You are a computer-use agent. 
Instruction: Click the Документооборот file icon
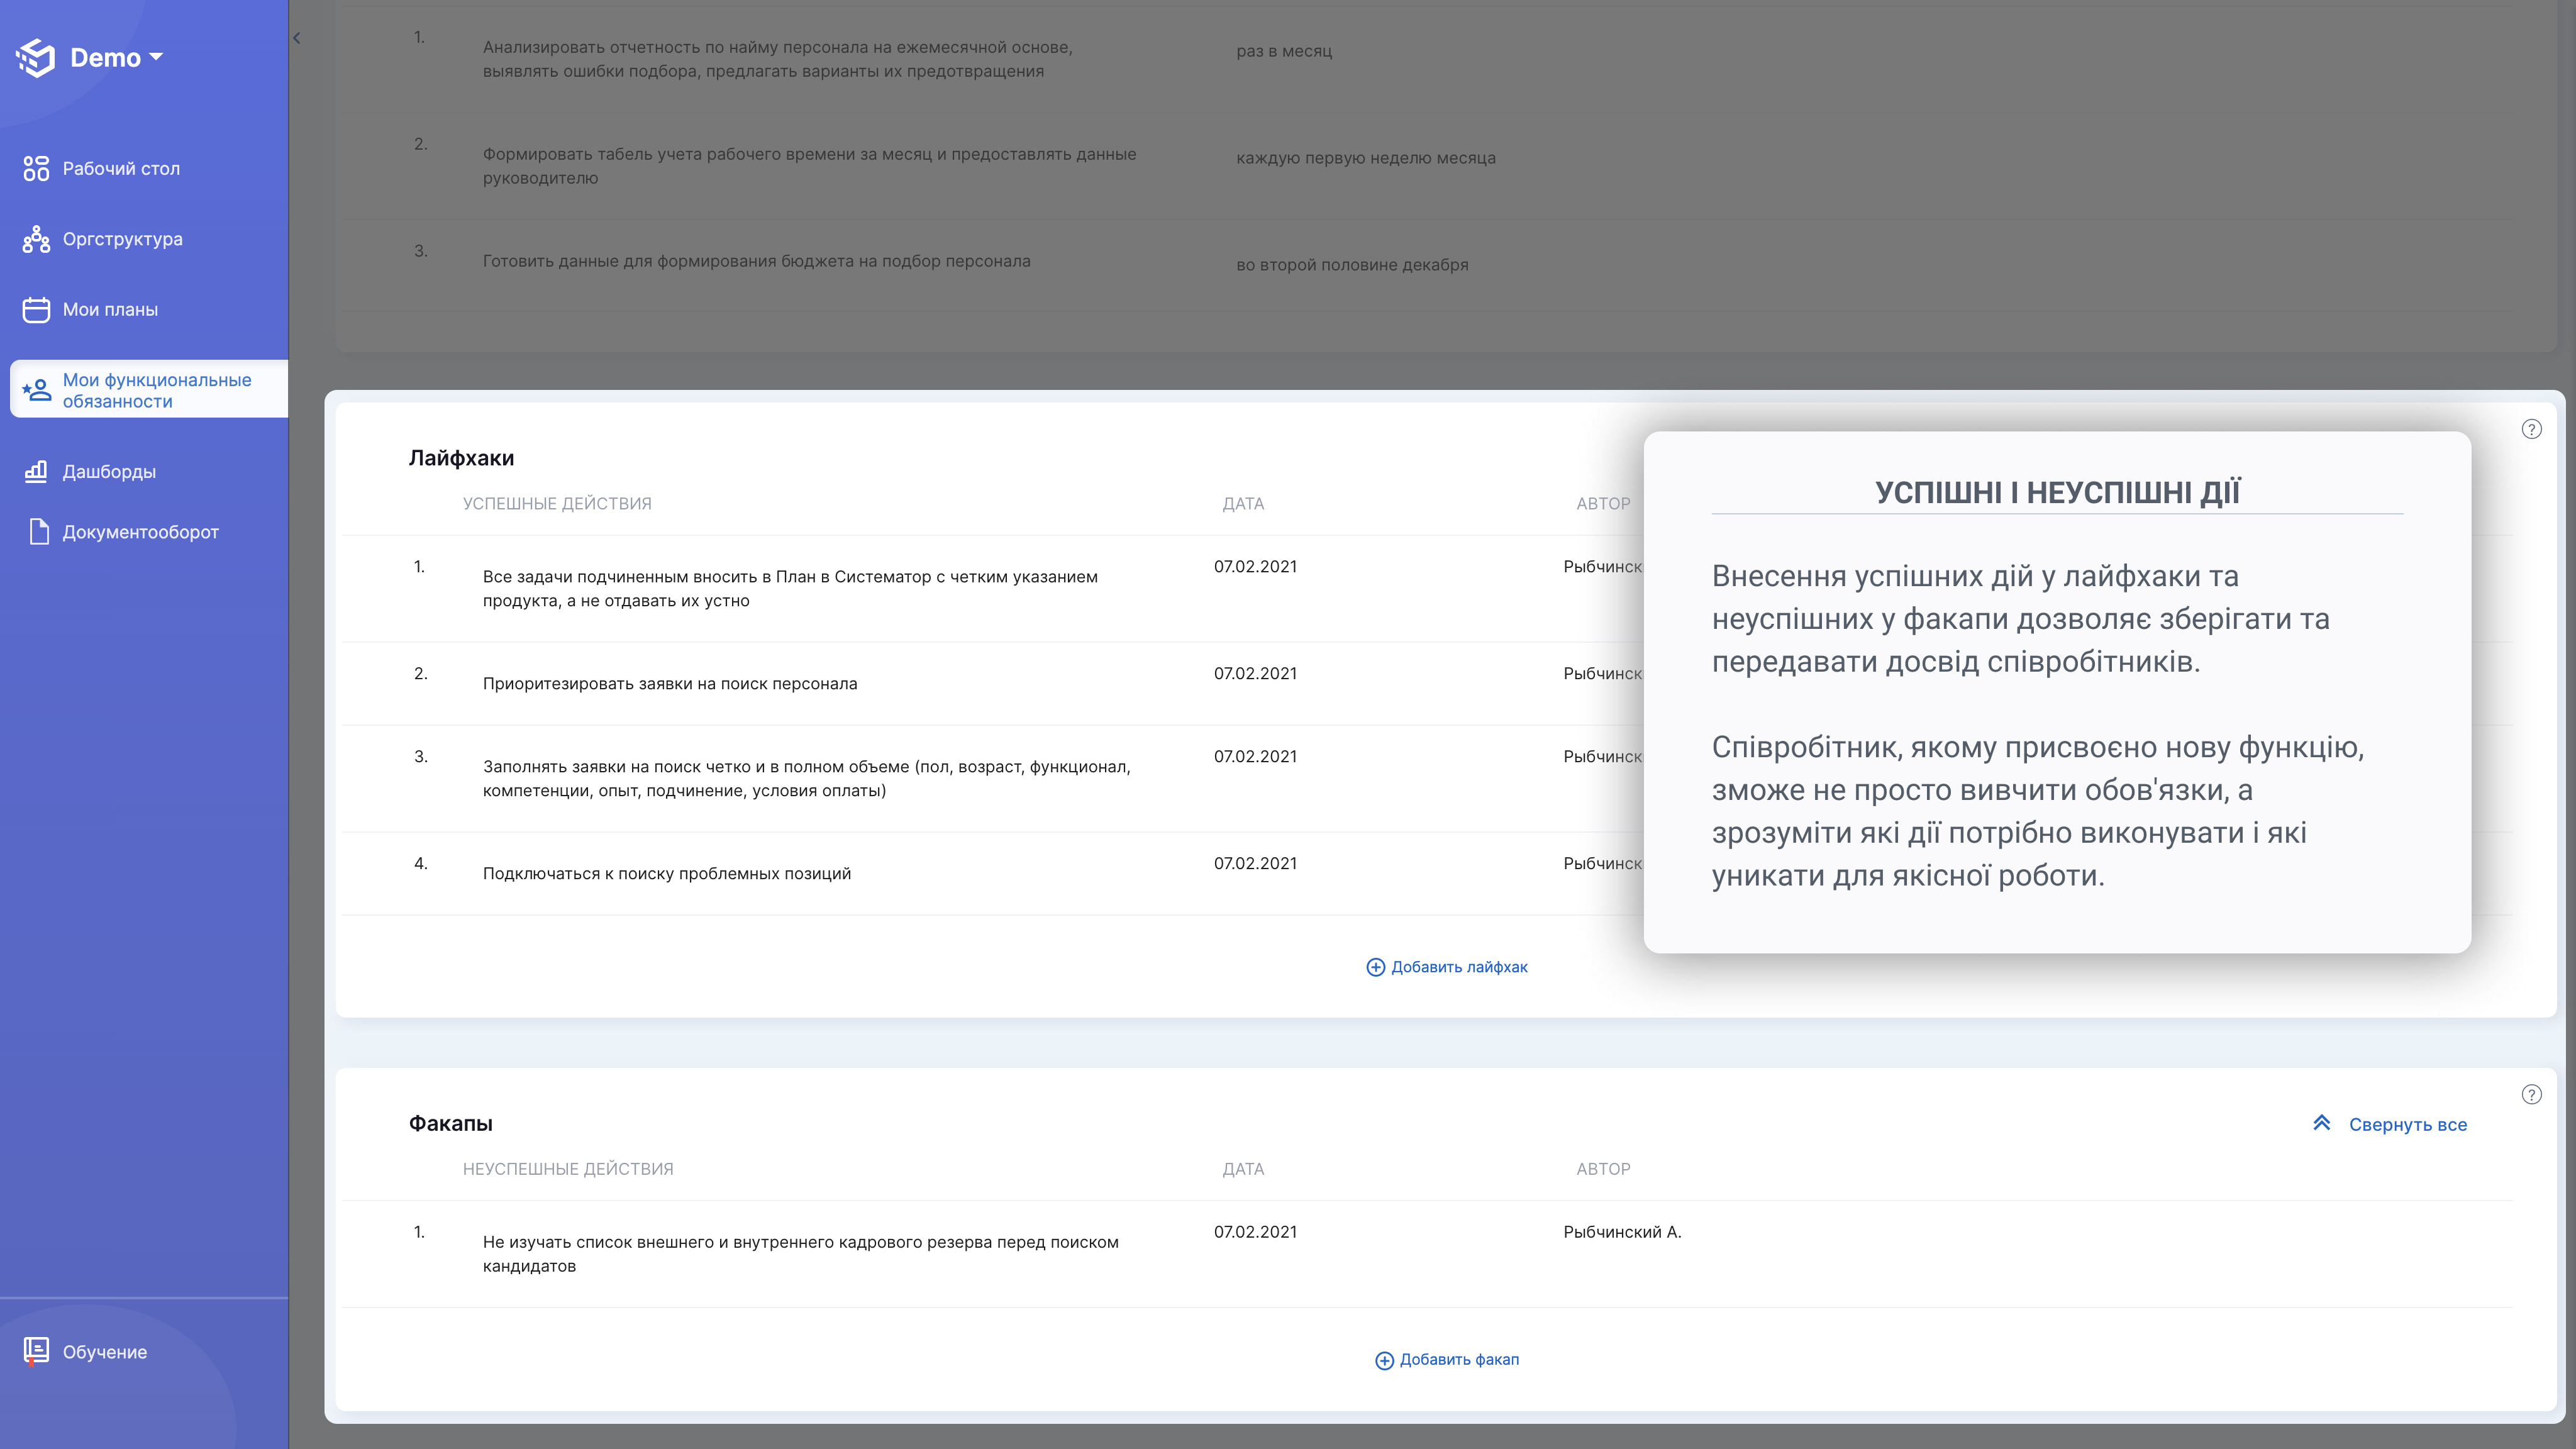pyautogui.click(x=38, y=532)
